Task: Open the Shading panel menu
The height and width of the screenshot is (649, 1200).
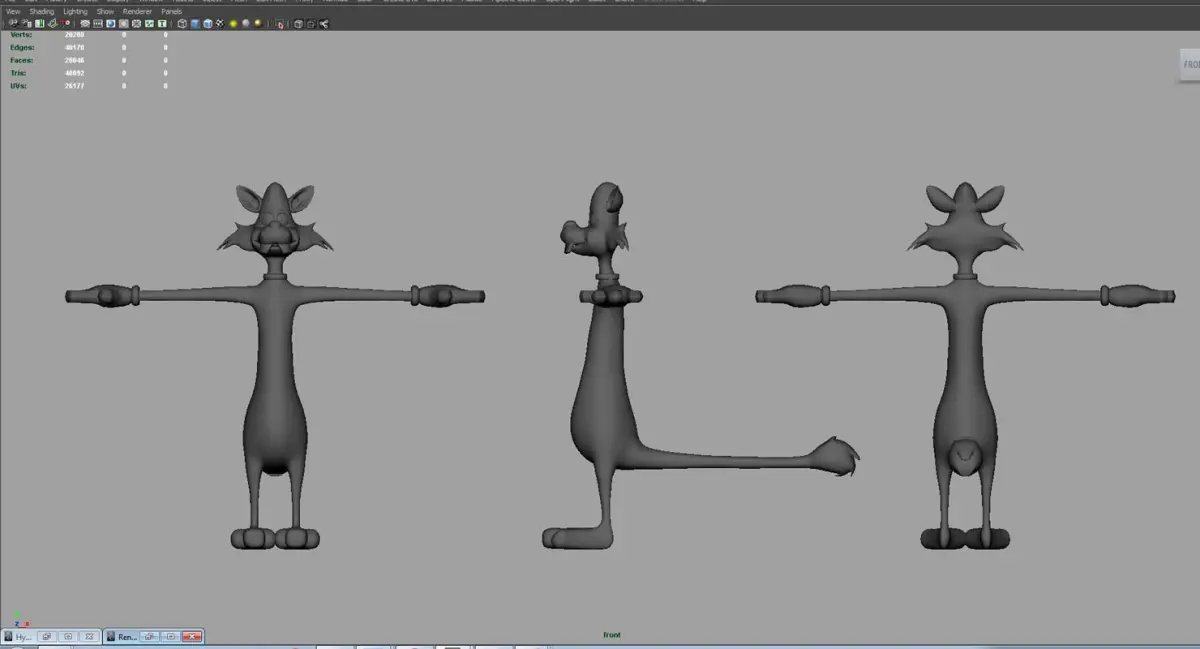Action: click(42, 12)
